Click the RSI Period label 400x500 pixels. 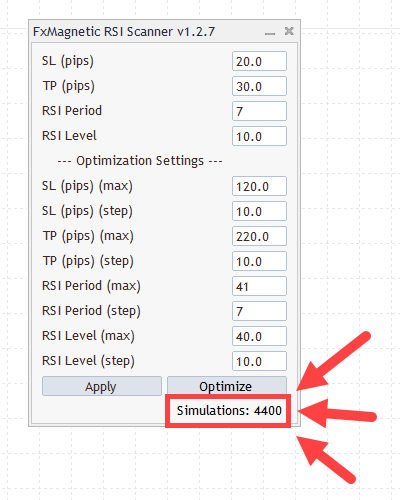click(72, 111)
